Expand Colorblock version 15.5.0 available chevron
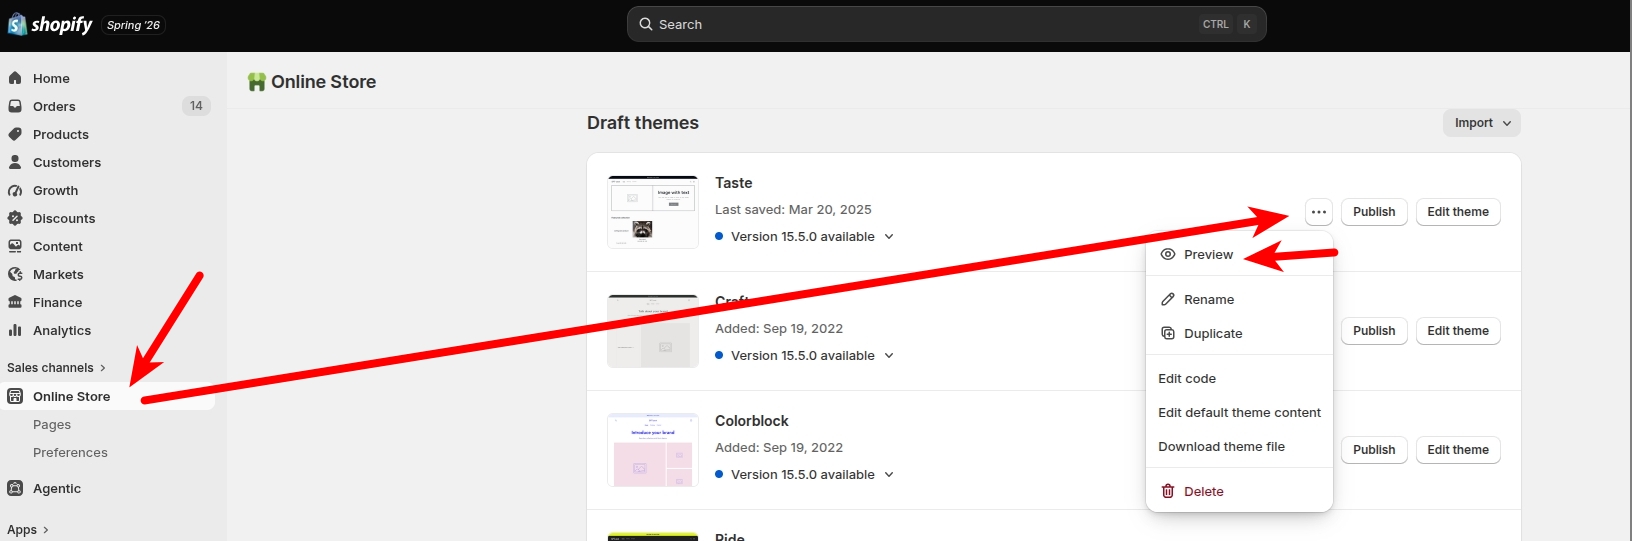 pyautogui.click(x=889, y=475)
